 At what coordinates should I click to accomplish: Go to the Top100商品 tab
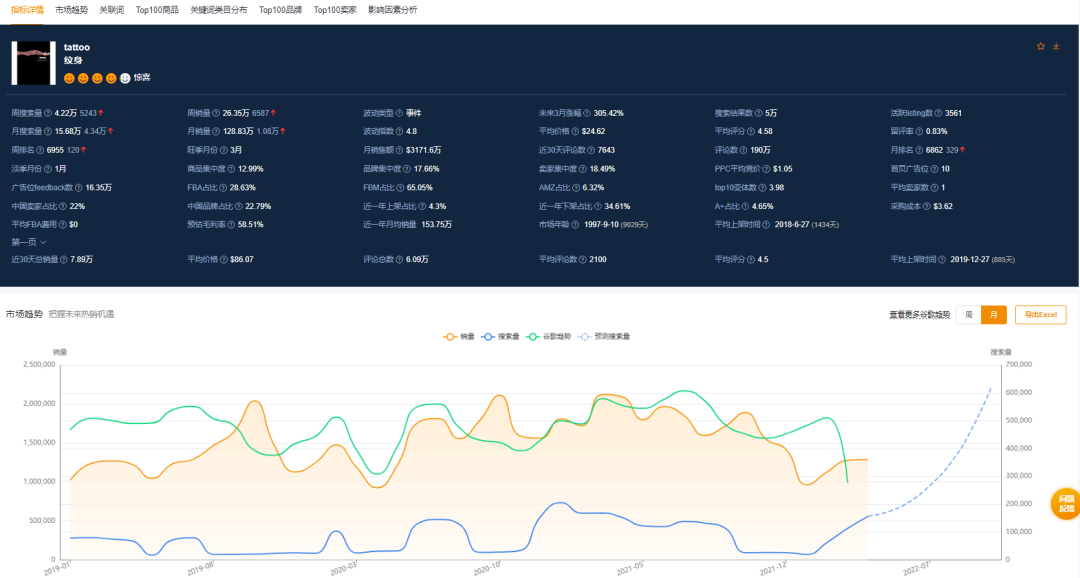point(157,10)
